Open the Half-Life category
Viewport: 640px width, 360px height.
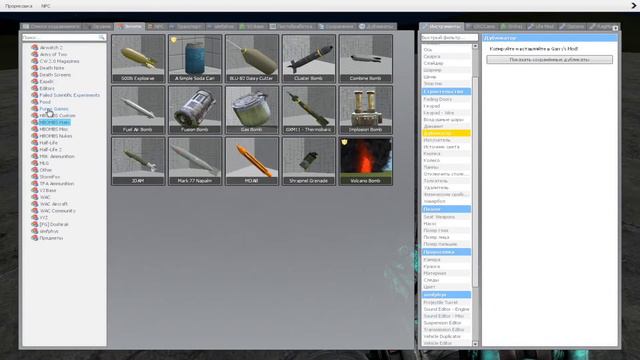49,143
